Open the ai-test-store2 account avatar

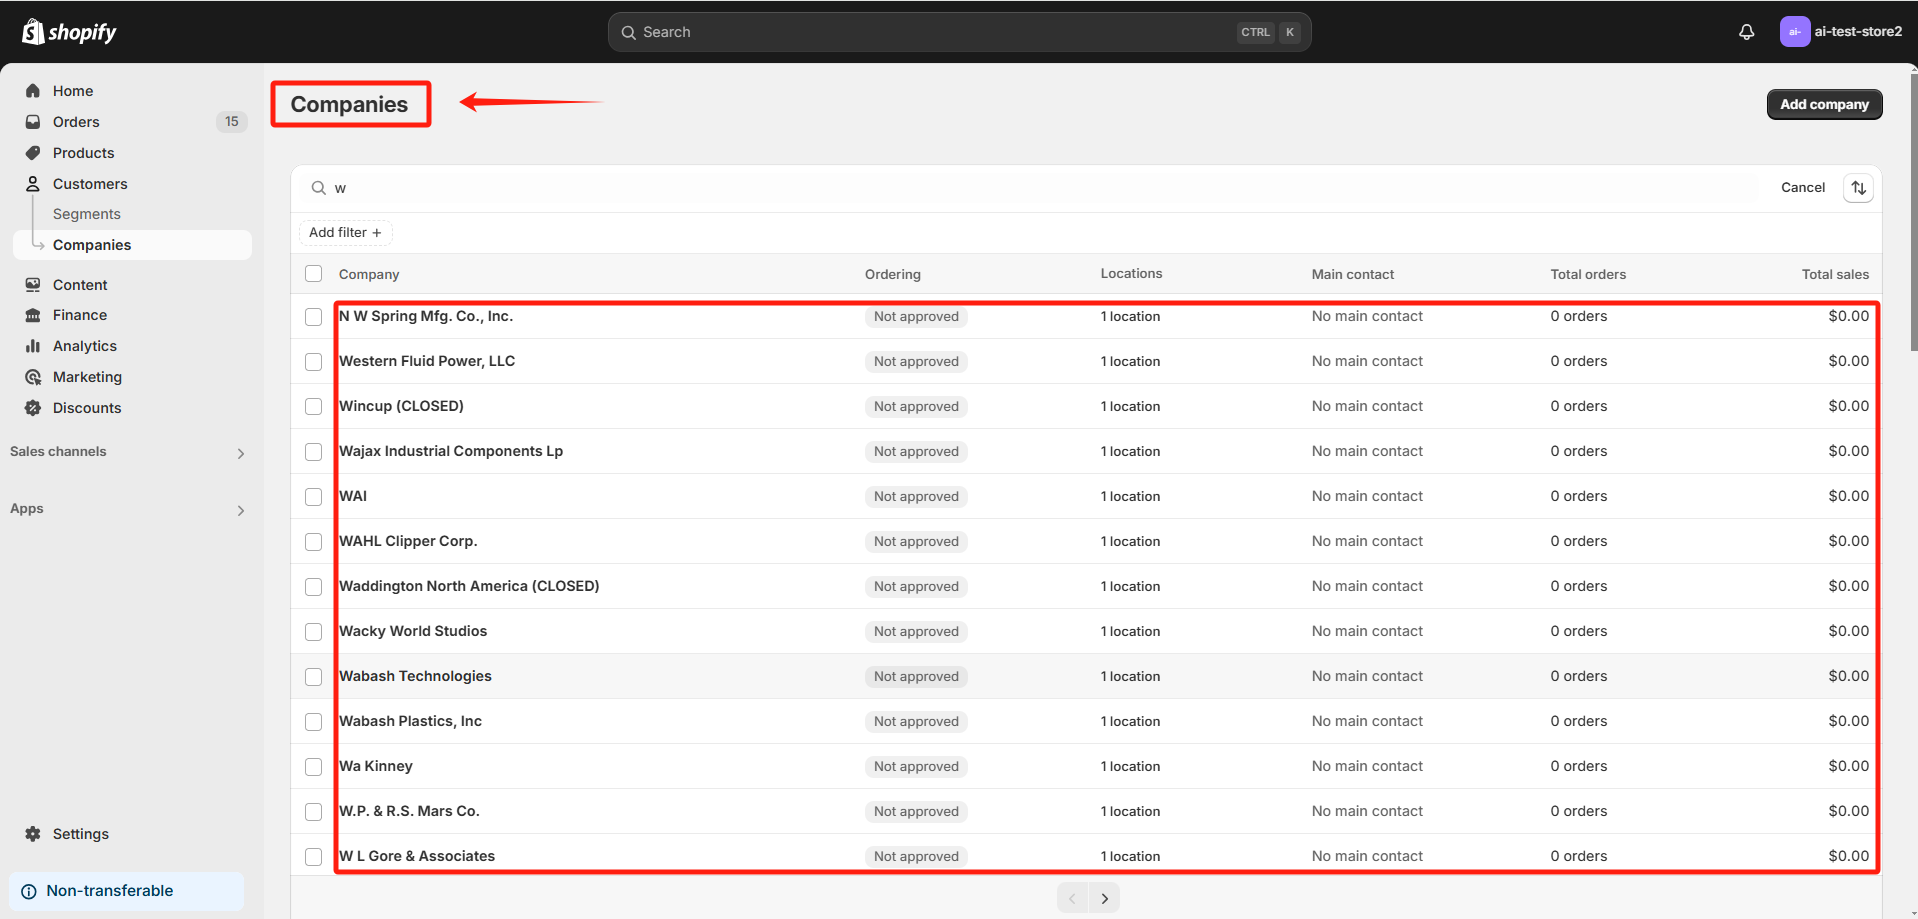tap(1794, 32)
